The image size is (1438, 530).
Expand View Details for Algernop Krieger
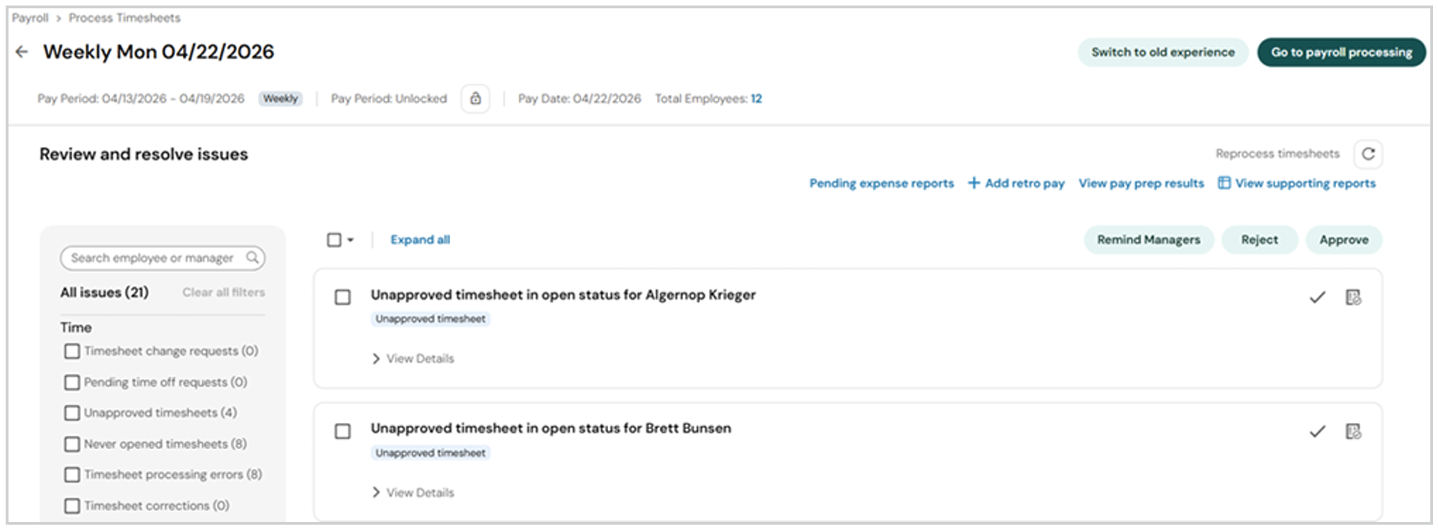point(413,358)
